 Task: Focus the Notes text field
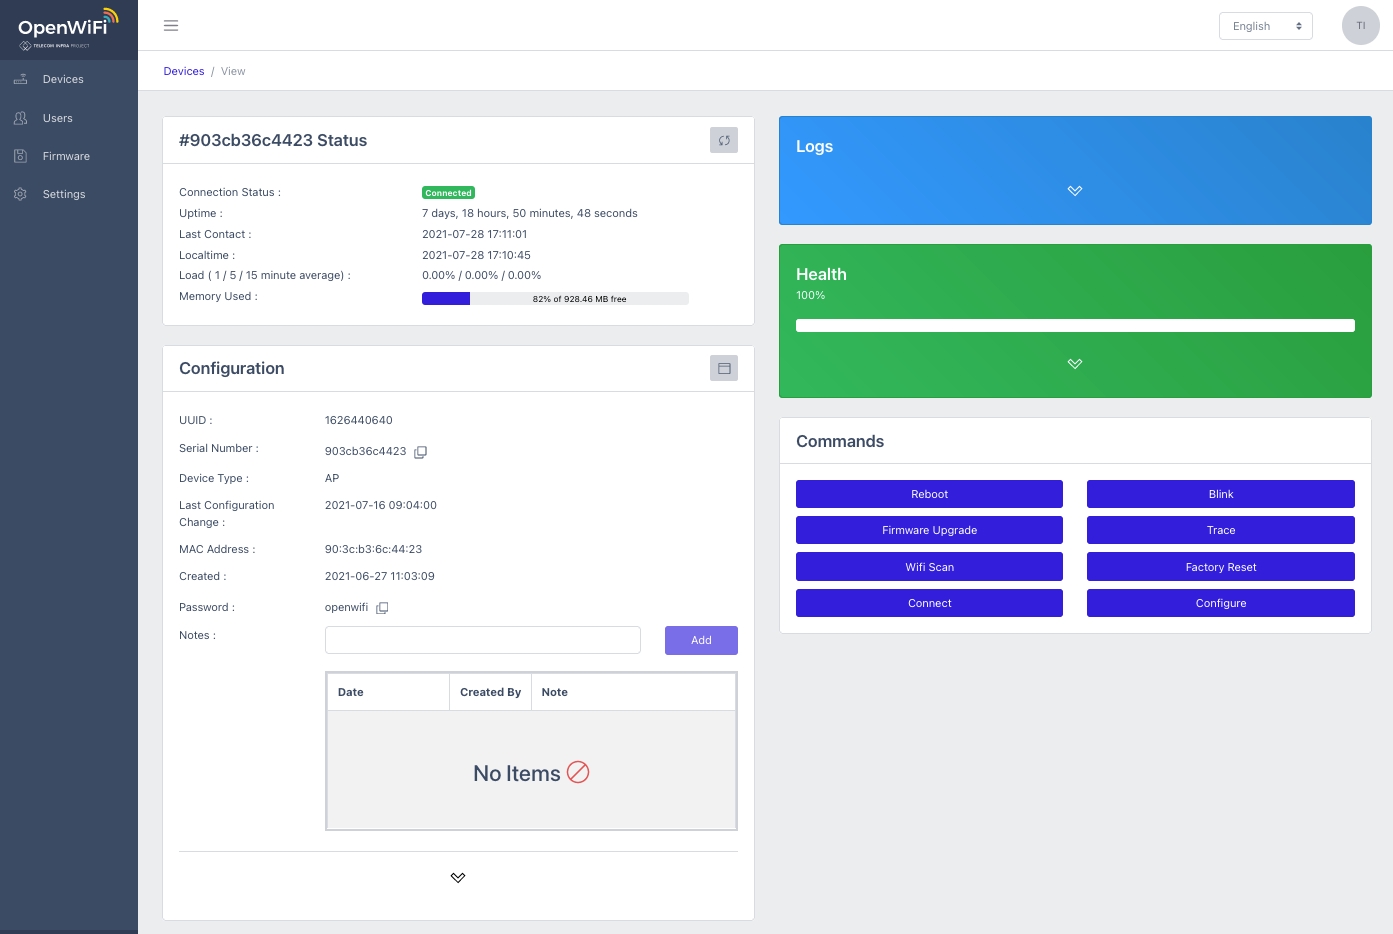point(482,640)
